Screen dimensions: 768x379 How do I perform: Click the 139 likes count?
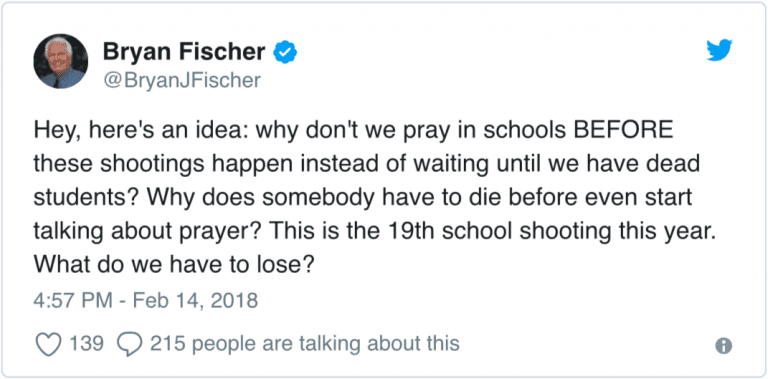coord(86,344)
